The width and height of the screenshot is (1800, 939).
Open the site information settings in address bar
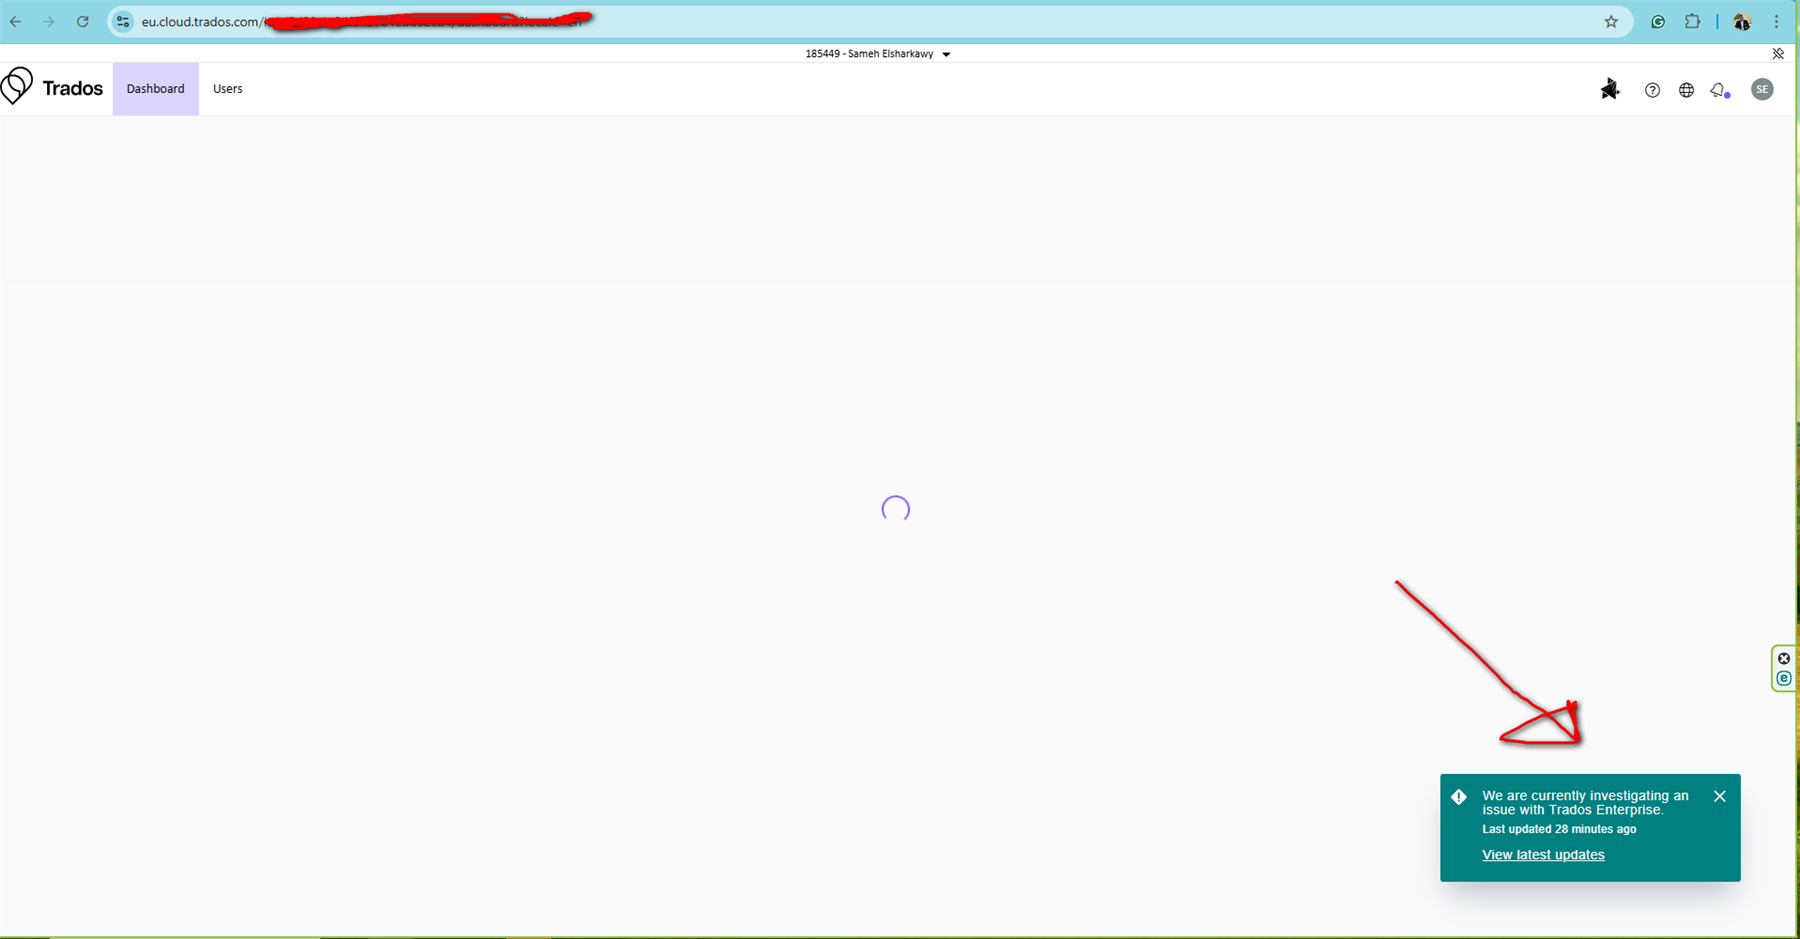[x=122, y=21]
